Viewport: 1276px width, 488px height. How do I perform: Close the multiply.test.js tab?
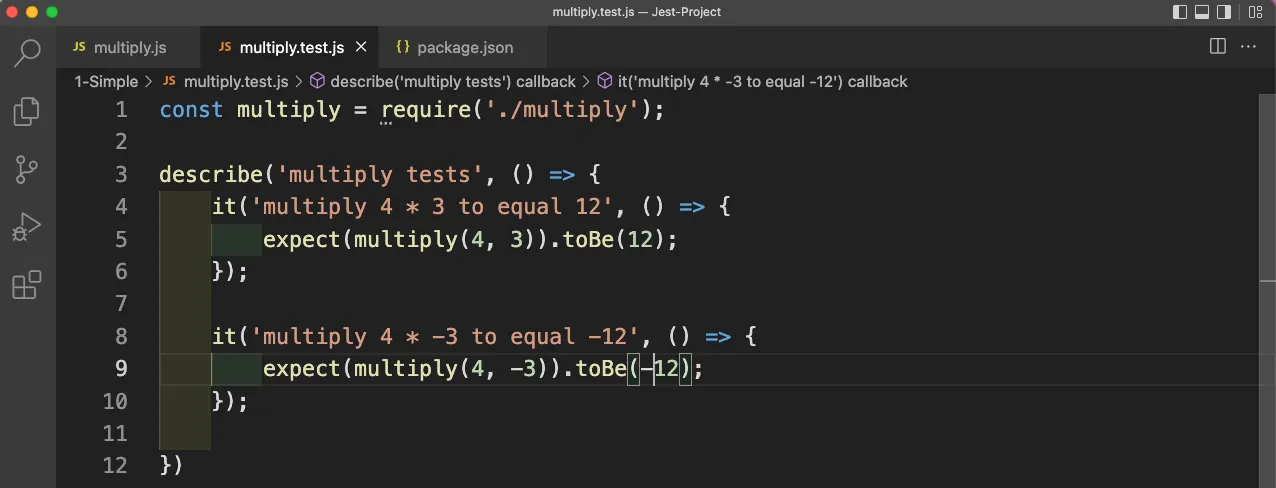[361, 47]
